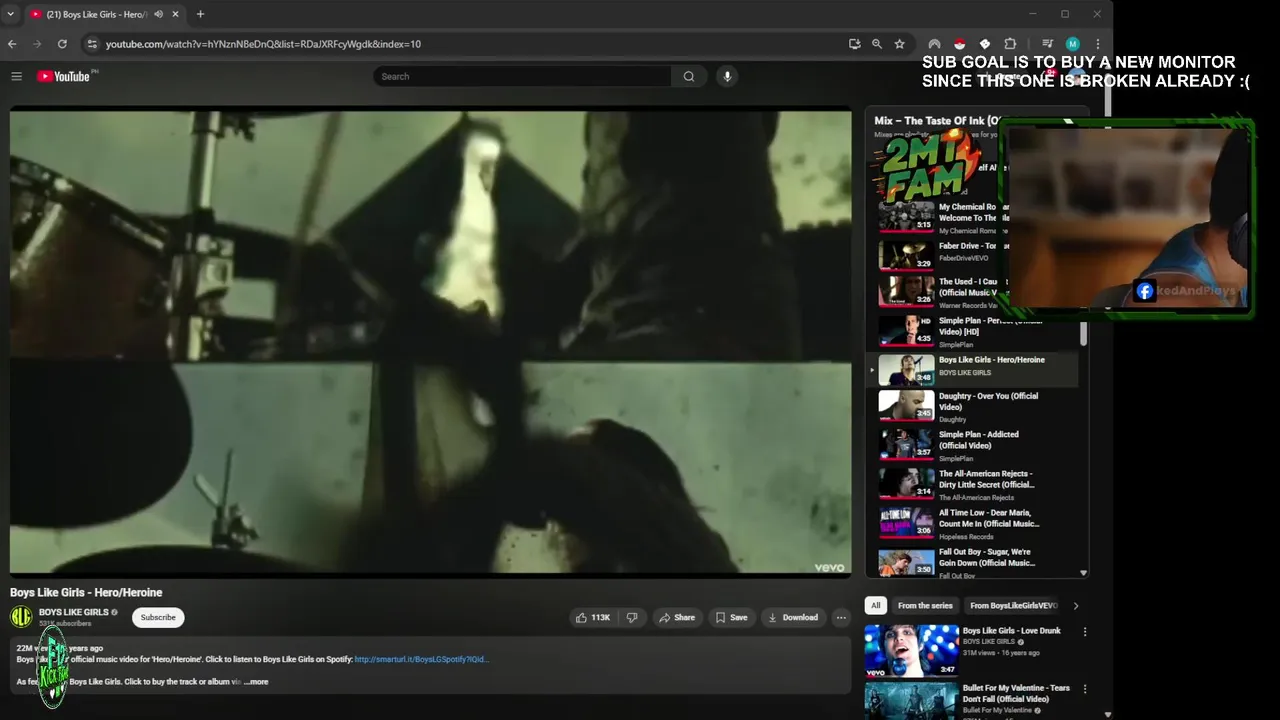
Task: Go back in the browser
Action: pyautogui.click(x=12, y=44)
